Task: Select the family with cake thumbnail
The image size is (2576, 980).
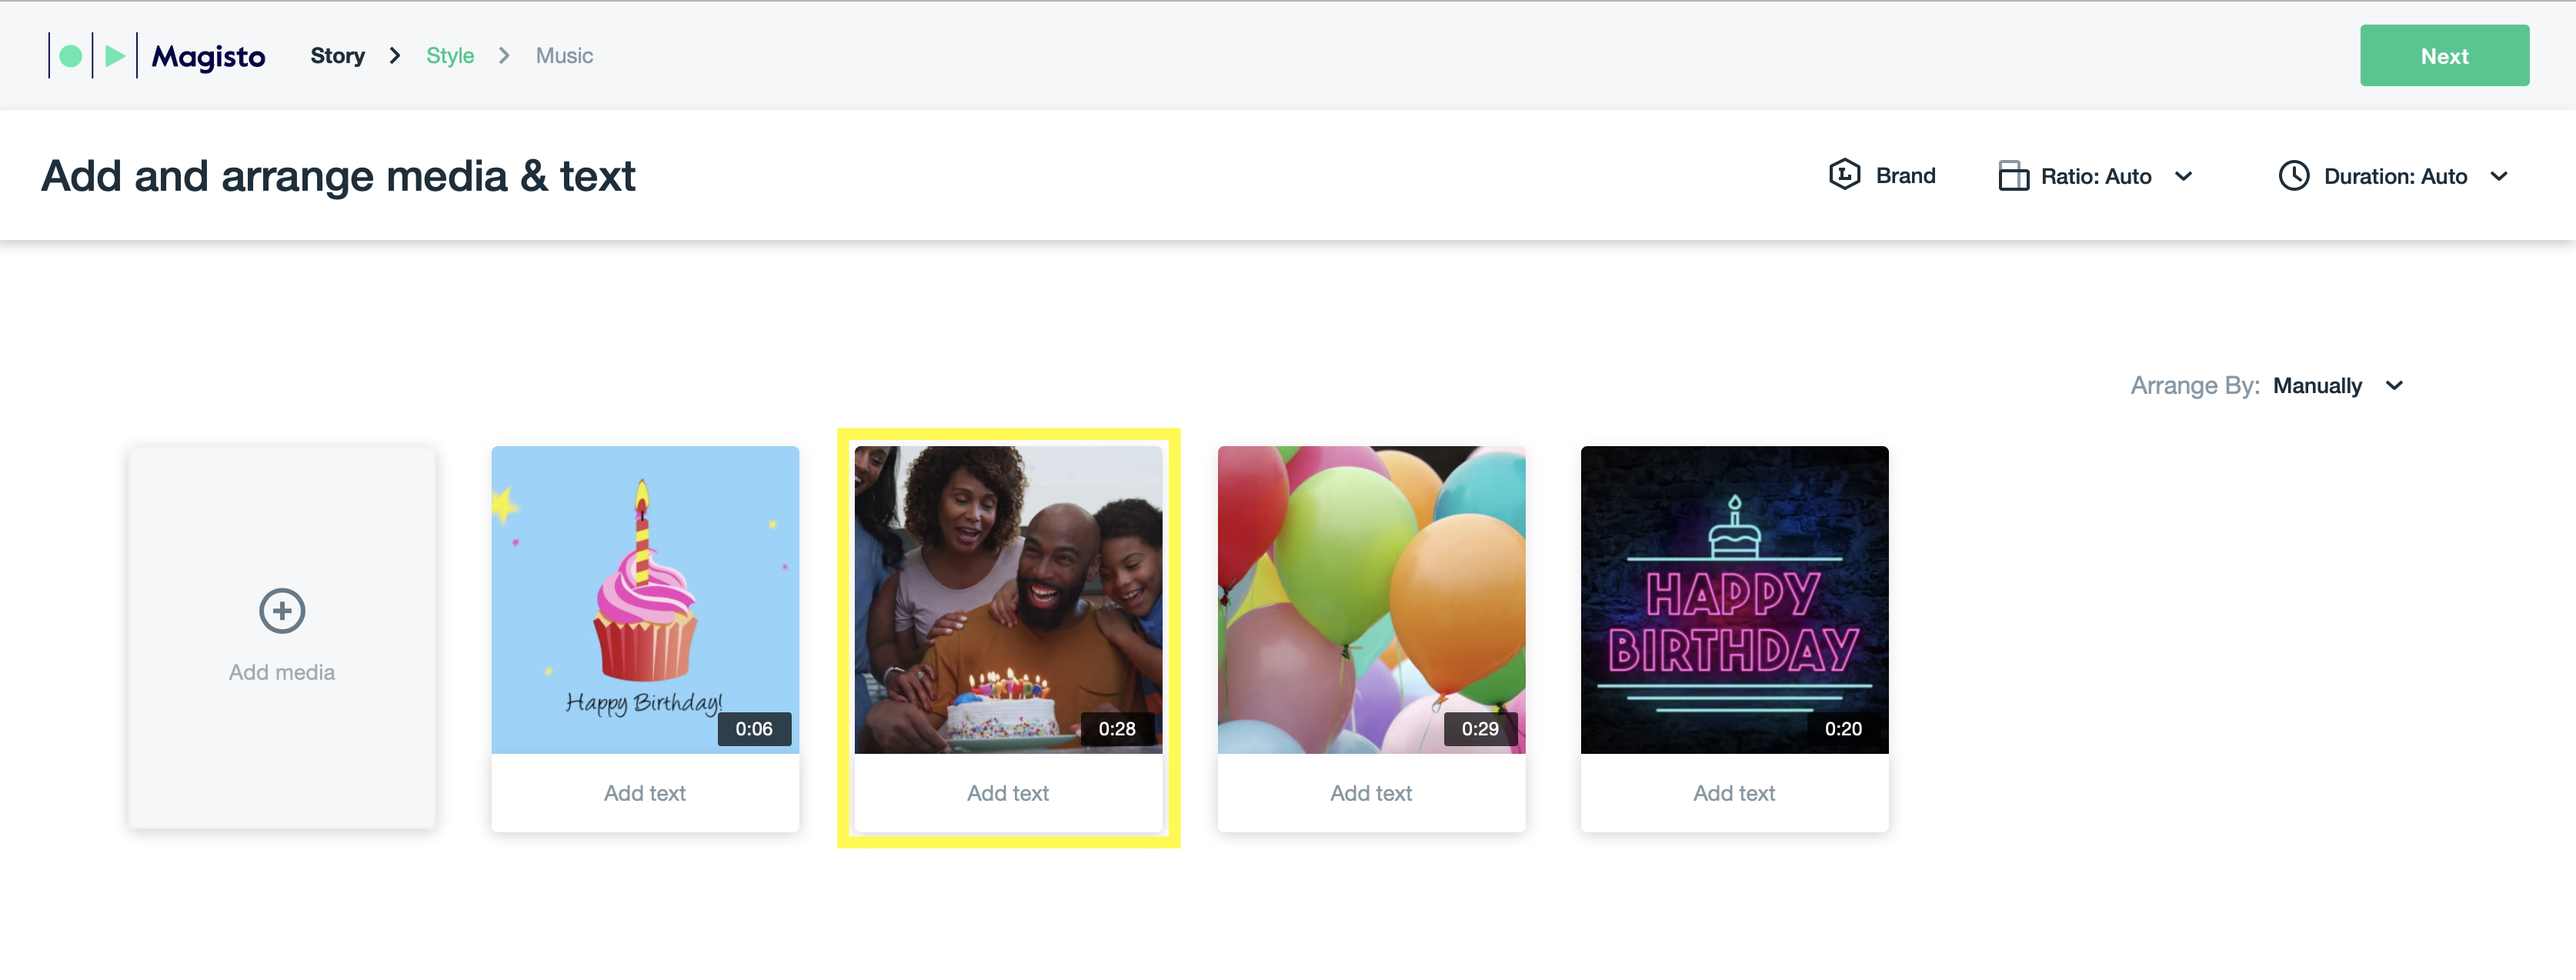Action: (x=1008, y=599)
